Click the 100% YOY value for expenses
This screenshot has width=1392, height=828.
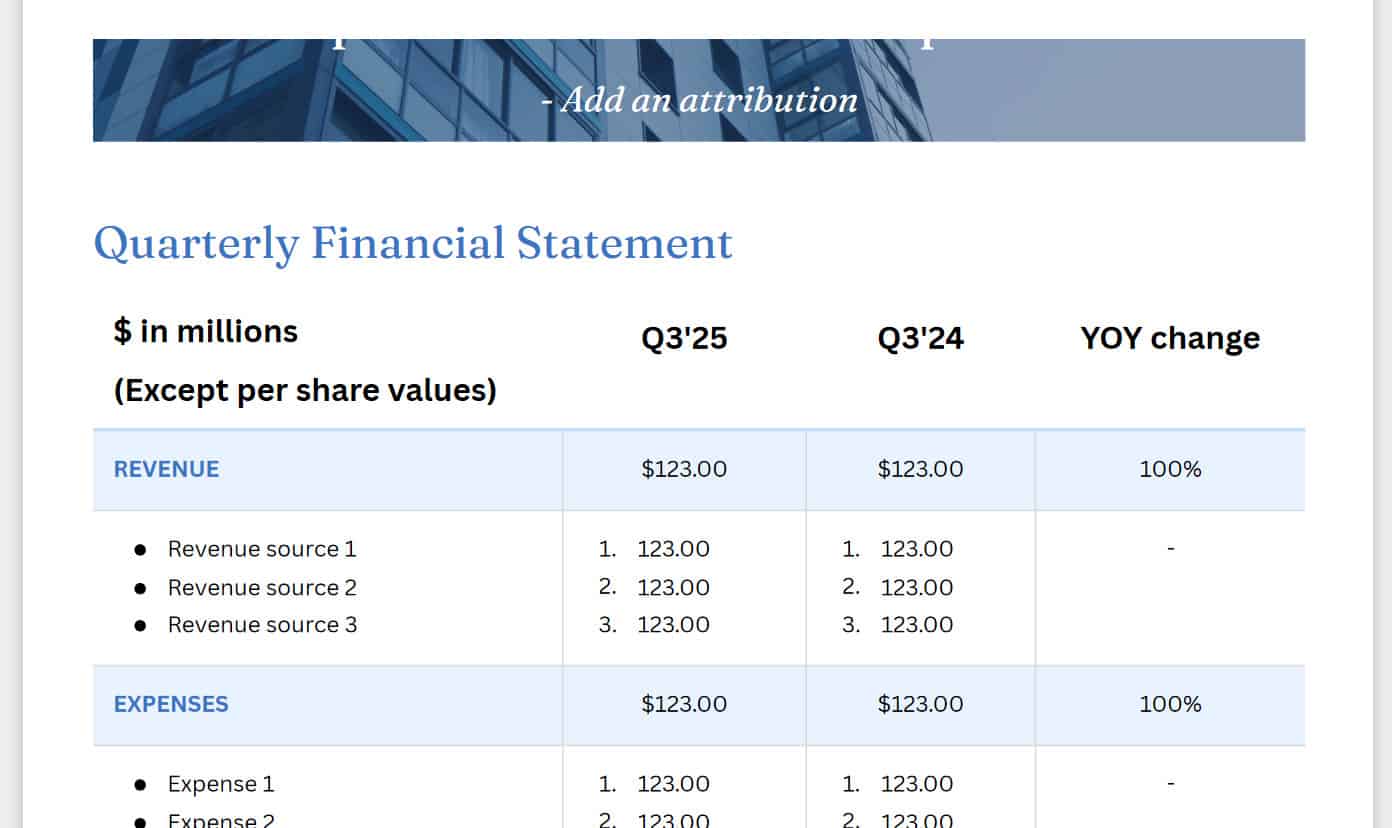point(1170,704)
